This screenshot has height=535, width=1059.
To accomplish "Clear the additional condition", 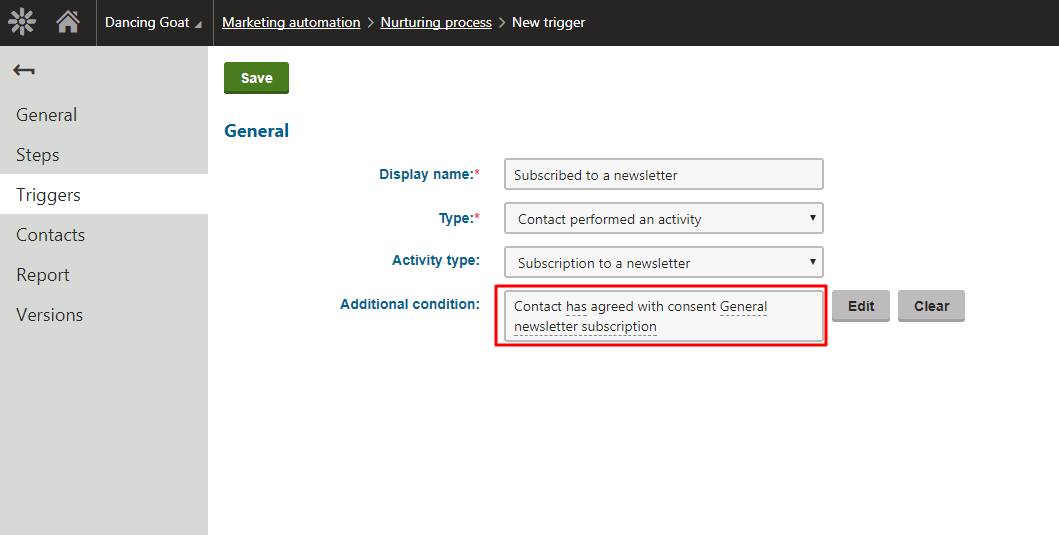I will (931, 306).
